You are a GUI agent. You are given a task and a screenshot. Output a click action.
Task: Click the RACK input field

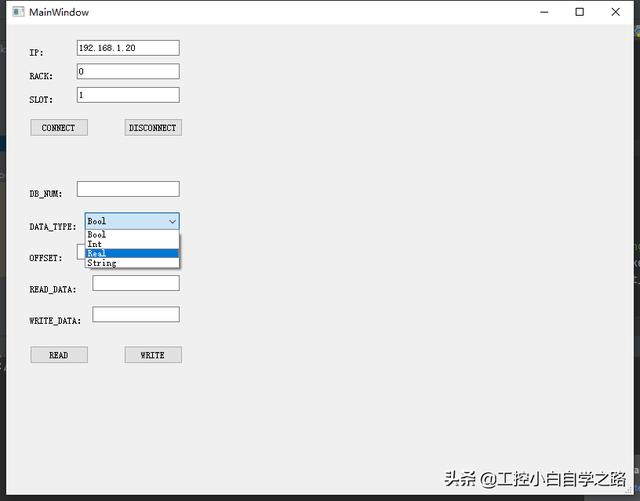click(128, 71)
